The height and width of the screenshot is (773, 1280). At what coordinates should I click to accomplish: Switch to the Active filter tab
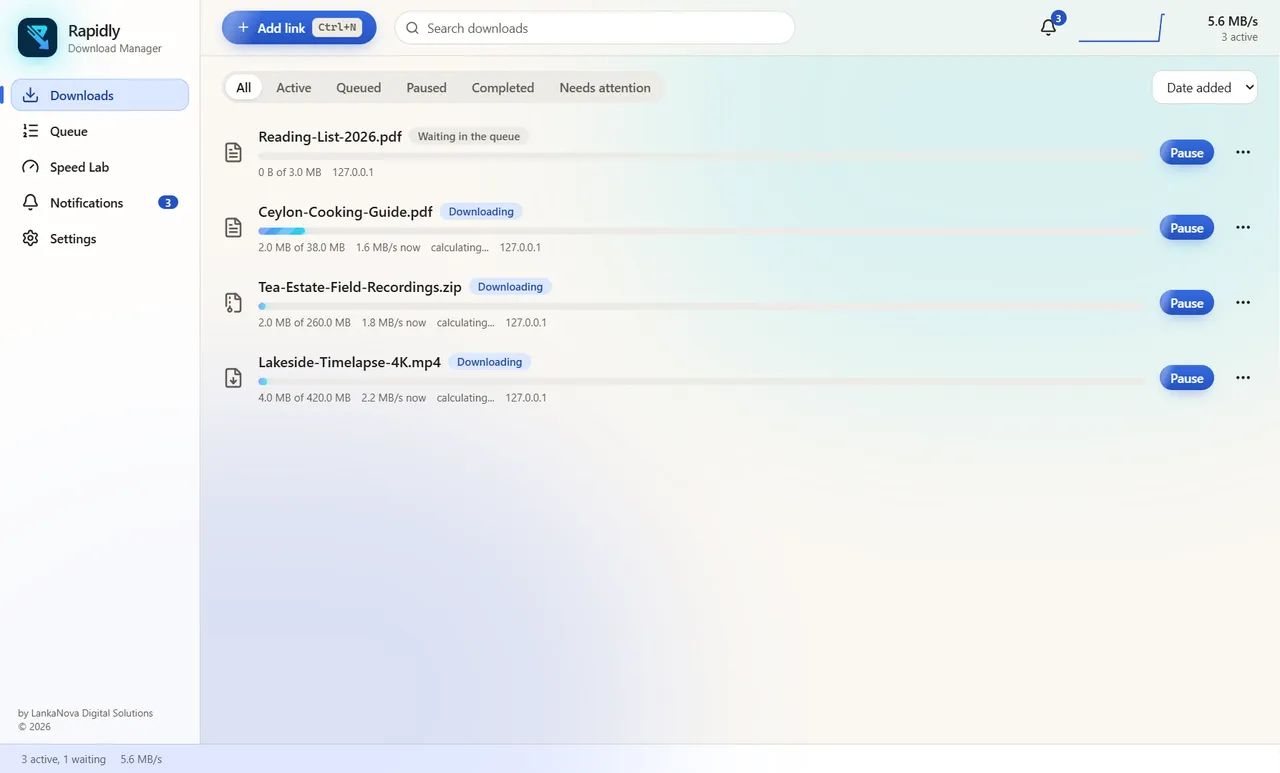coord(294,88)
